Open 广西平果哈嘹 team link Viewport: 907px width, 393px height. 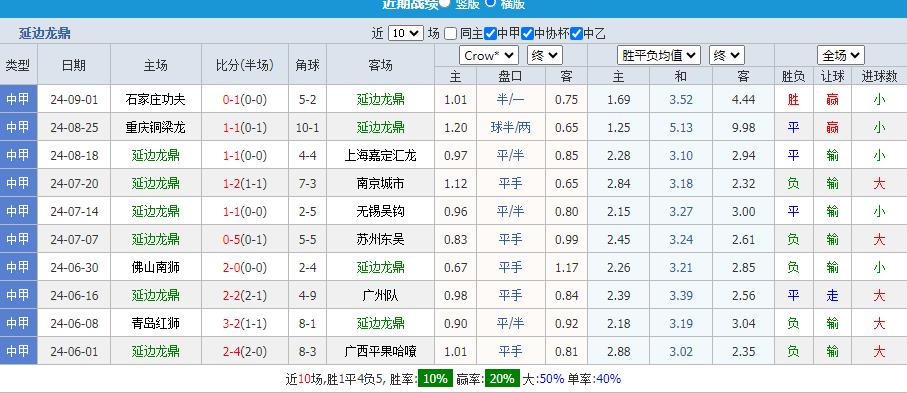pos(380,351)
